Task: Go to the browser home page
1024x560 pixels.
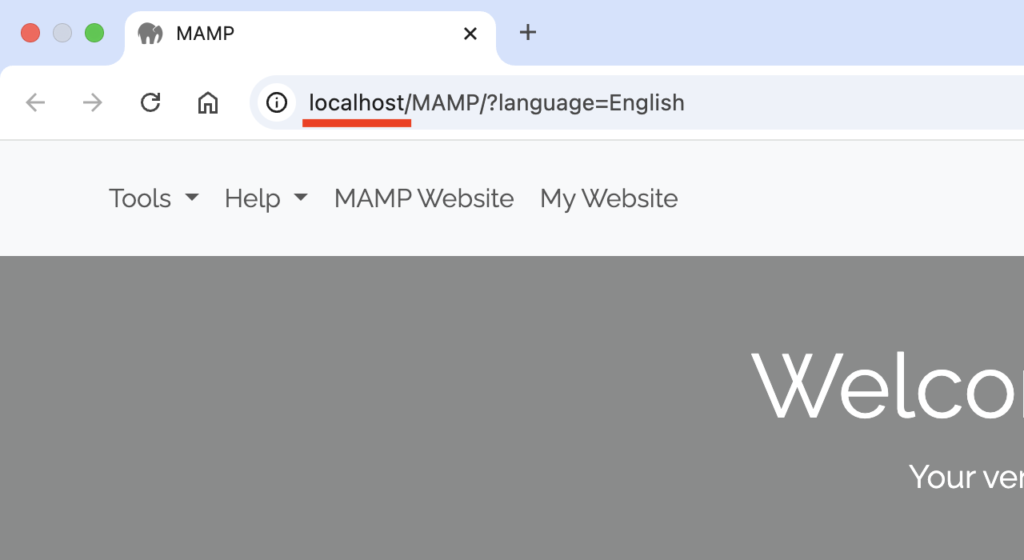Action: (208, 102)
